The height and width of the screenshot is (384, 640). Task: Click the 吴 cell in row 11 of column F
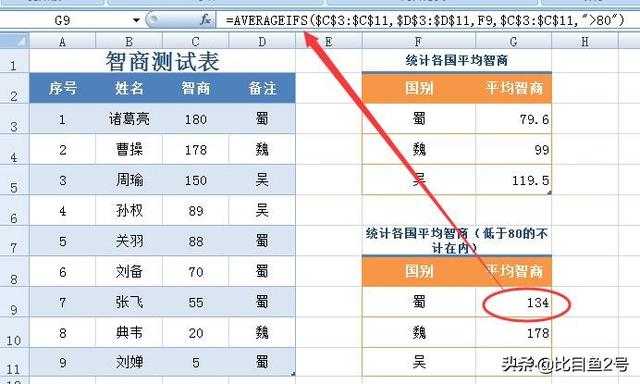click(419, 362)
